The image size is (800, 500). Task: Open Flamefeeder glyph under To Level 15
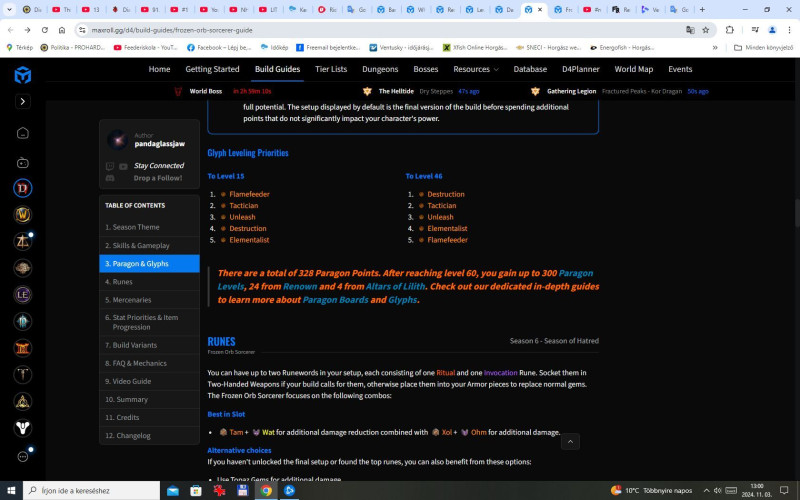coord(249,194)
